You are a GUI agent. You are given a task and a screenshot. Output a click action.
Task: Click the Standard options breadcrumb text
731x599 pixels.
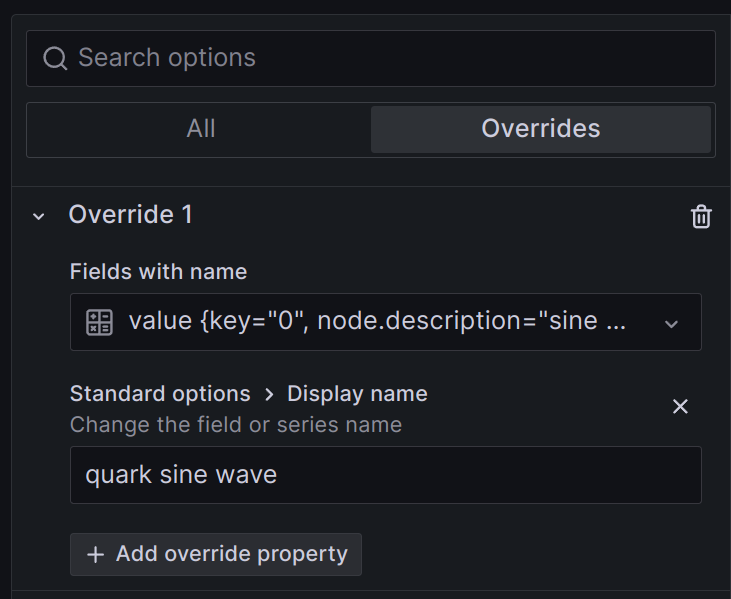160,394
